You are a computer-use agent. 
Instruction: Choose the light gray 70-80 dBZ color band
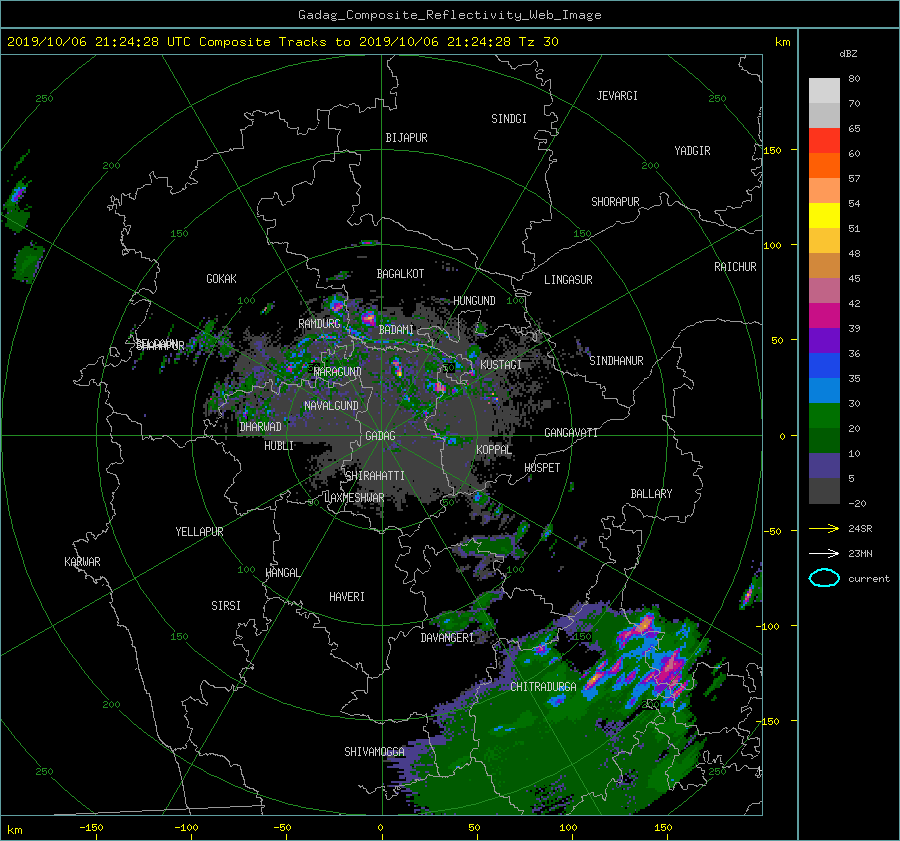pyautogui.click(x=824, y=90)
